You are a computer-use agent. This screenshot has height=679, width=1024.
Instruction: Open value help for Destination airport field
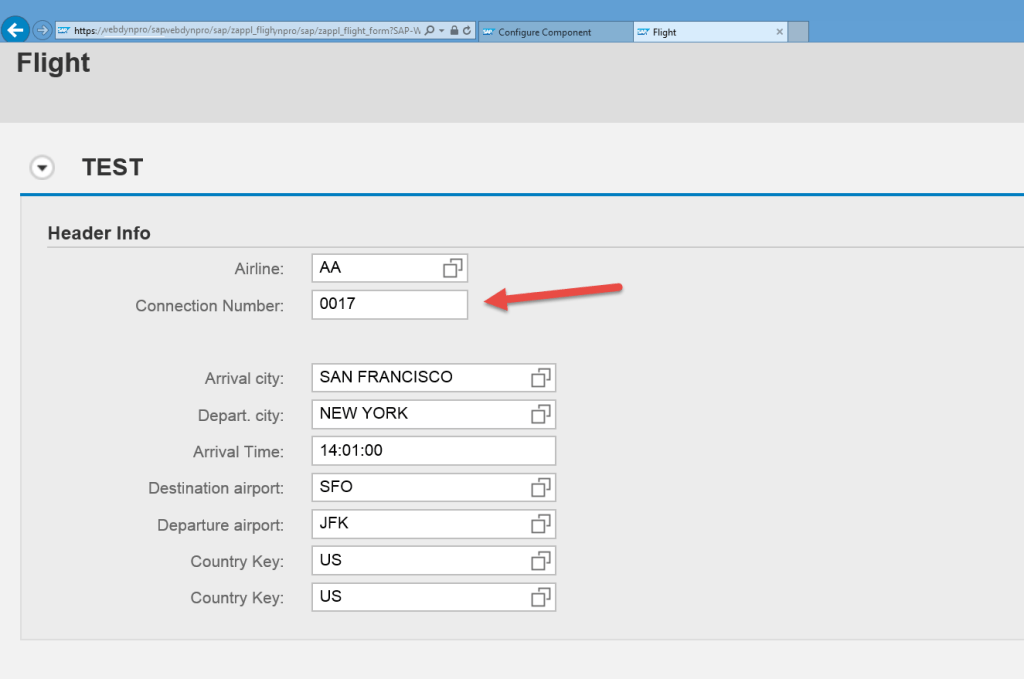[541, 487]
